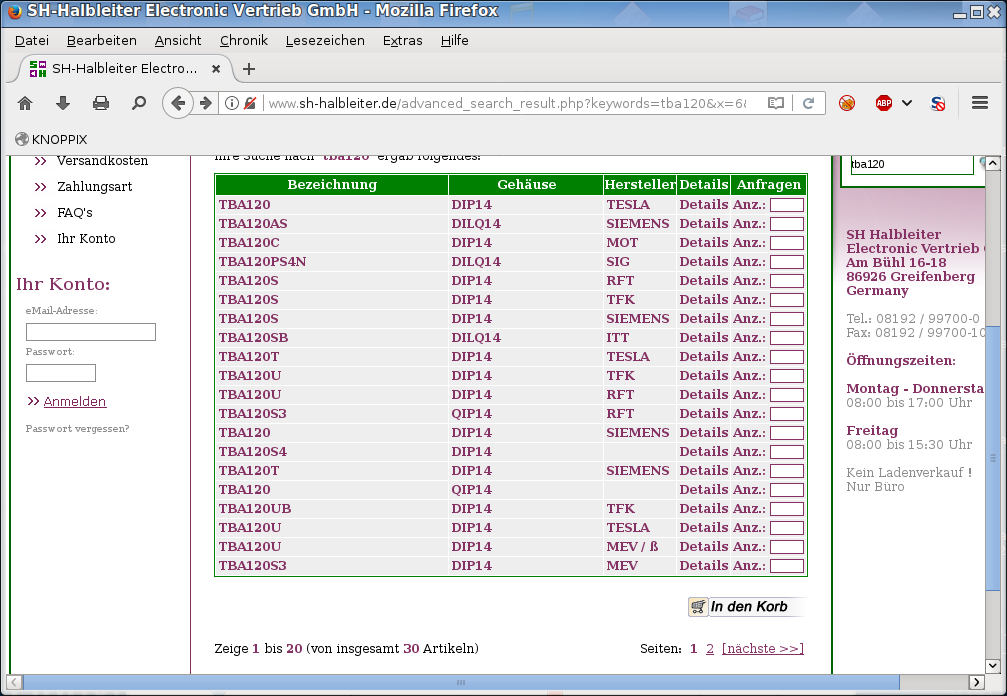The height and width of the screenshot is (696, 1007).
Task: Go to results page 2
Action: (710, 648)
